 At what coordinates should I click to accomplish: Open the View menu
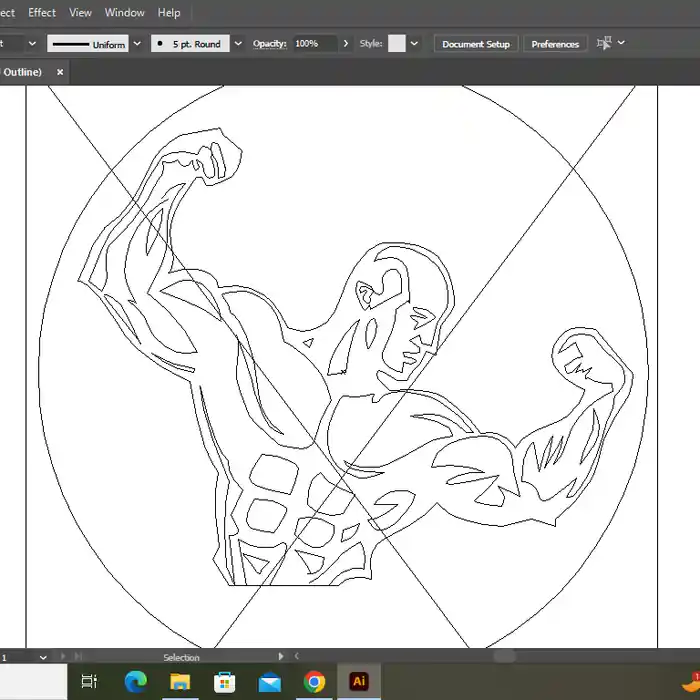[80, 12]
